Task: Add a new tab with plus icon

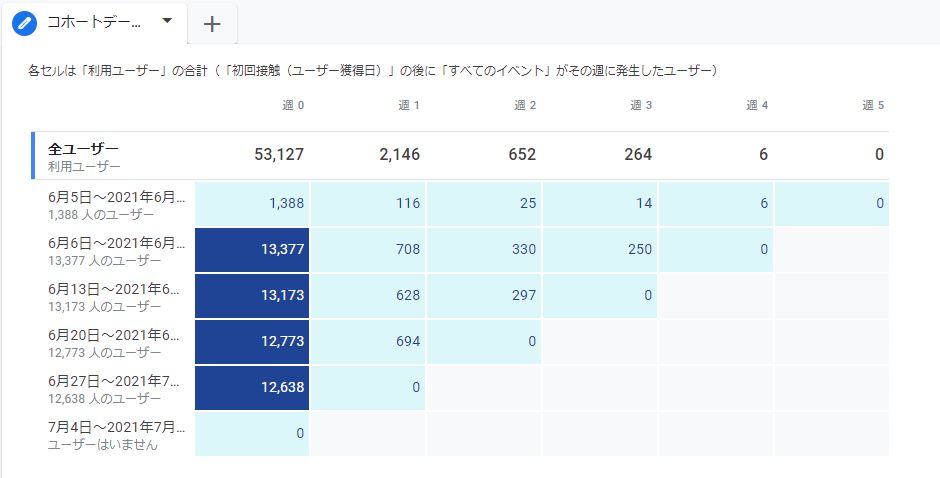Action: click(x=212, y=24)
